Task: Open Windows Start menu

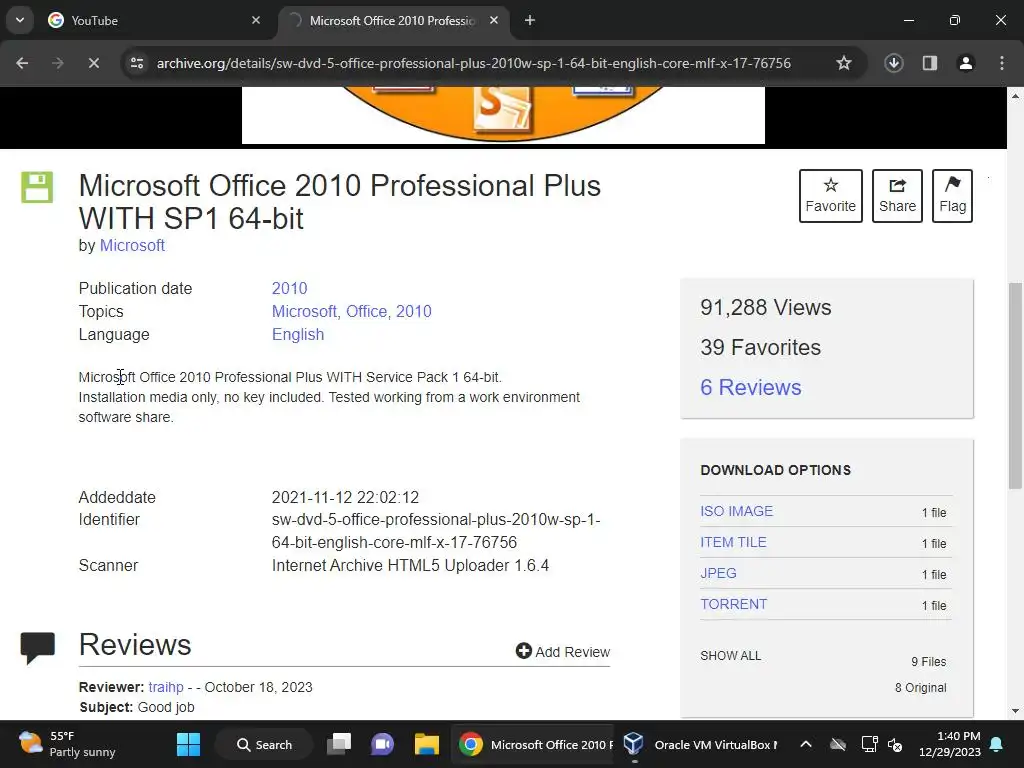Action: (x=188, y=744)
